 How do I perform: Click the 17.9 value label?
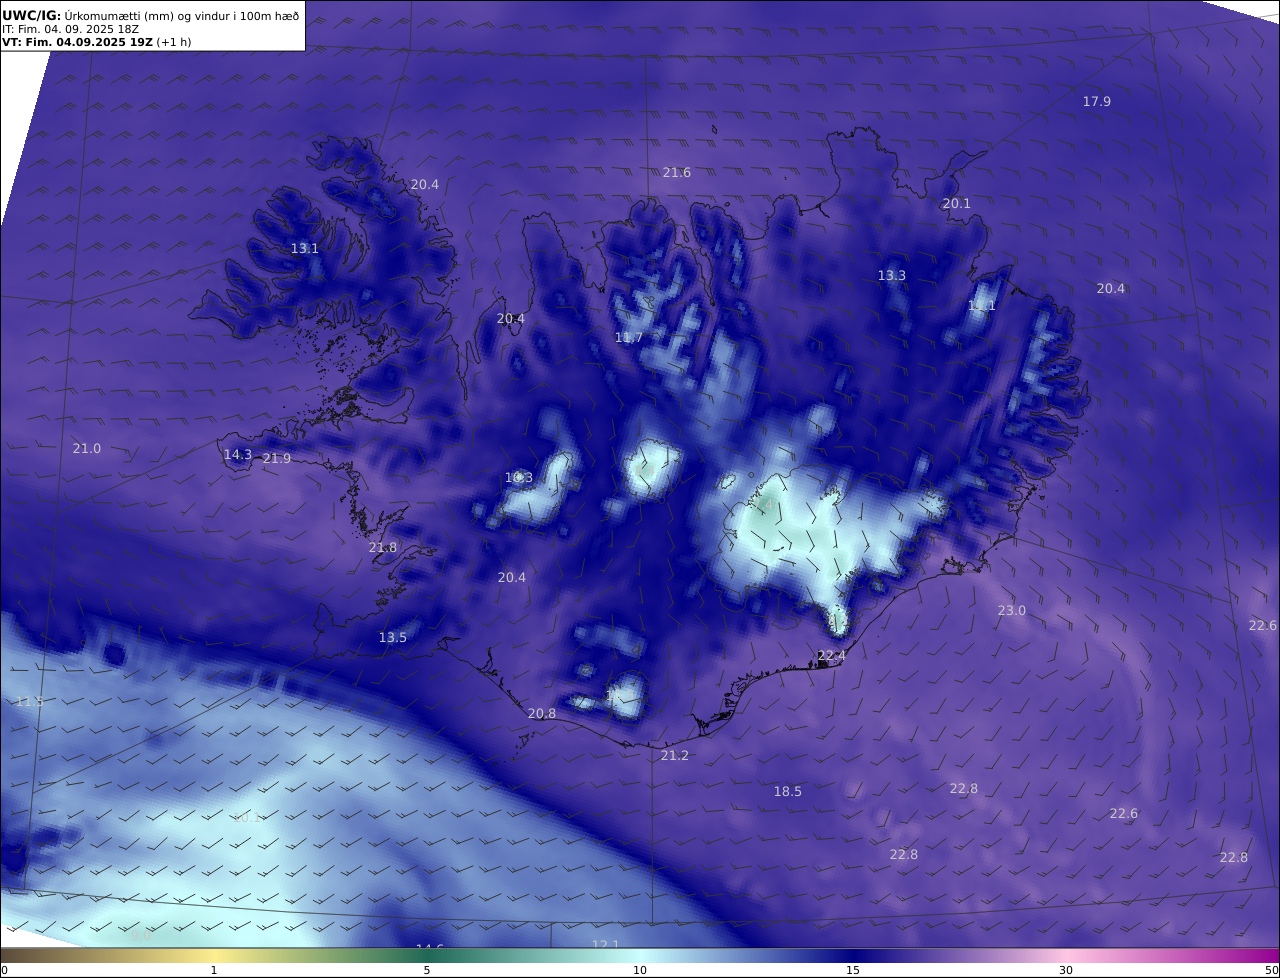point(1097,101)
